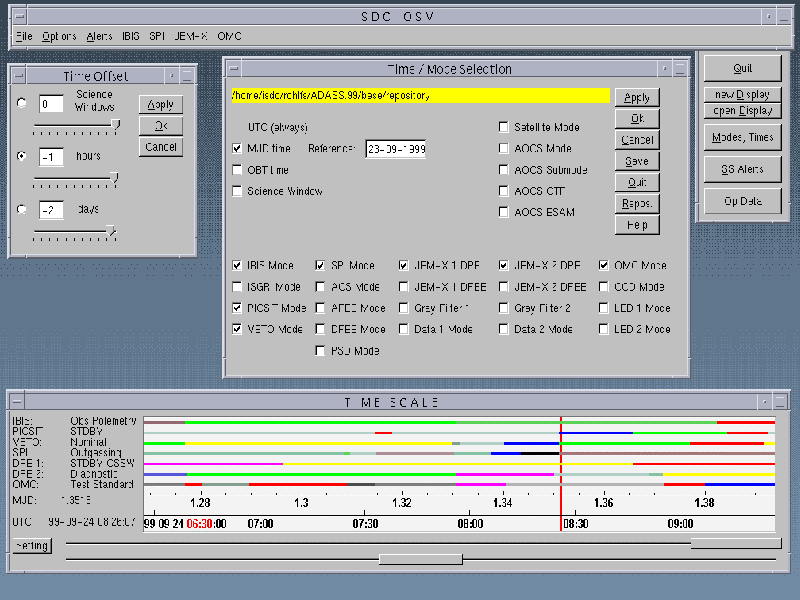This screenshot has width=800, height=600.
Task: Open the File menu
Action: coord(24,36)
